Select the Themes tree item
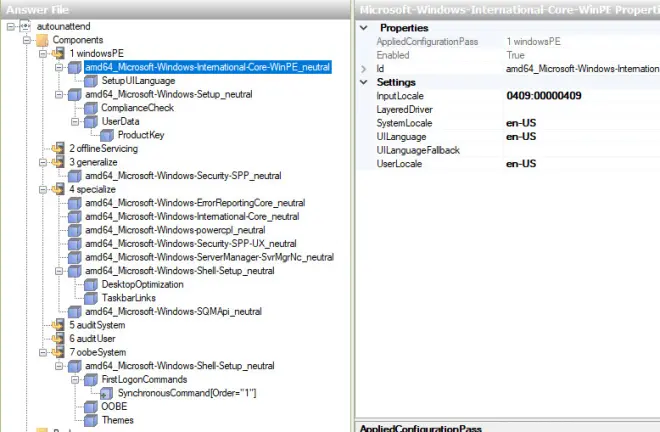Screen dimensions: 660x432 click(x=117, y=420)
